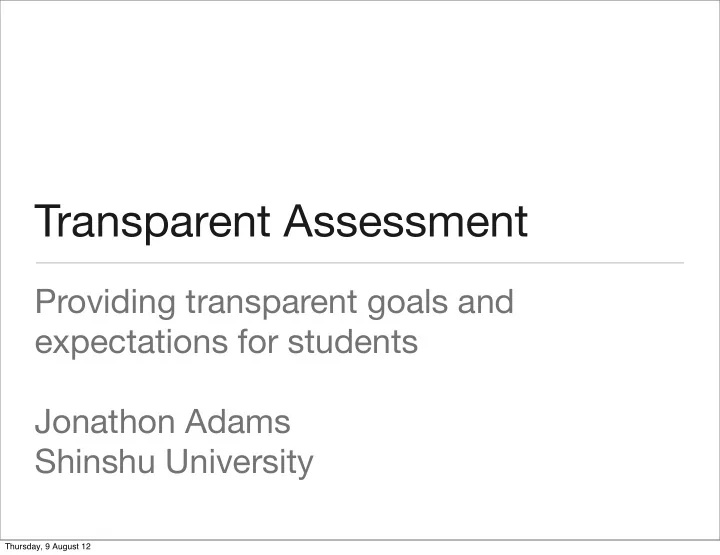Click the word "students" in the subtitle
This screenshot has height=555, width=720.
point(353,342)
